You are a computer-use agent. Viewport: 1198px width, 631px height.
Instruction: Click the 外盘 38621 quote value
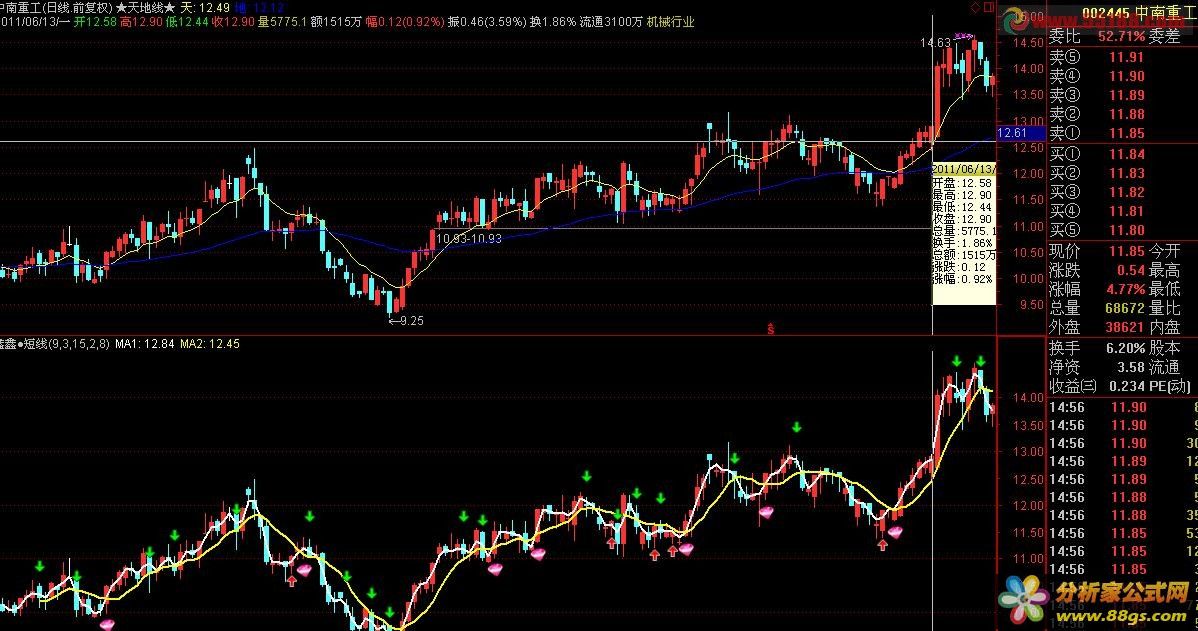[1125, 328]
